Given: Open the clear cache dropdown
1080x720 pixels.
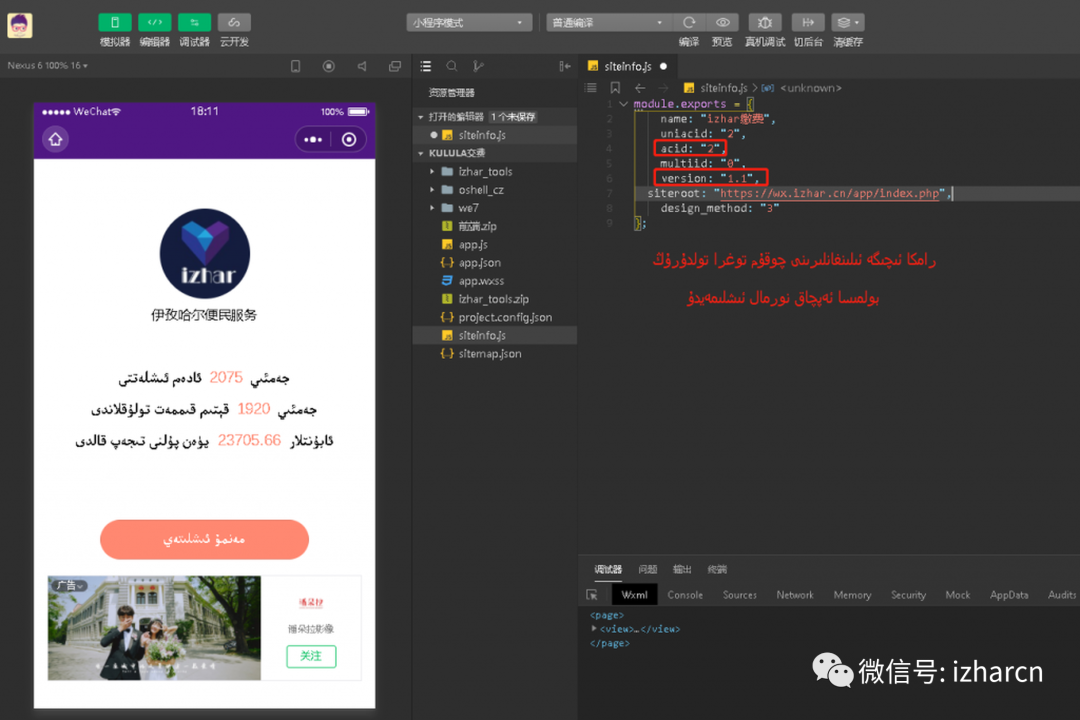Looking at the screenshot, I should click(848, 23).
